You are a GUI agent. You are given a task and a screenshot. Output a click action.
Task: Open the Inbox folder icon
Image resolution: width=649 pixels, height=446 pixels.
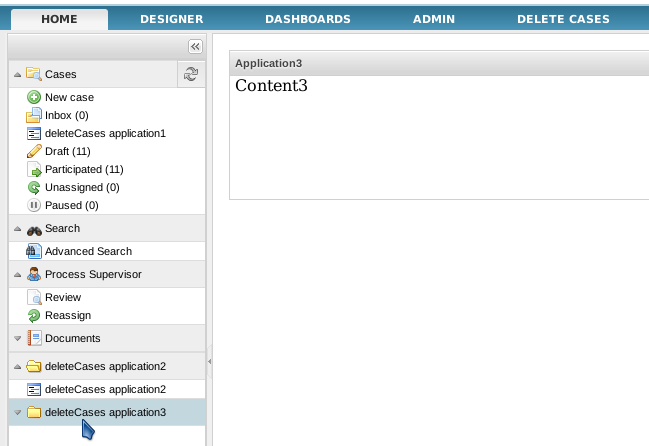(34, 115)
